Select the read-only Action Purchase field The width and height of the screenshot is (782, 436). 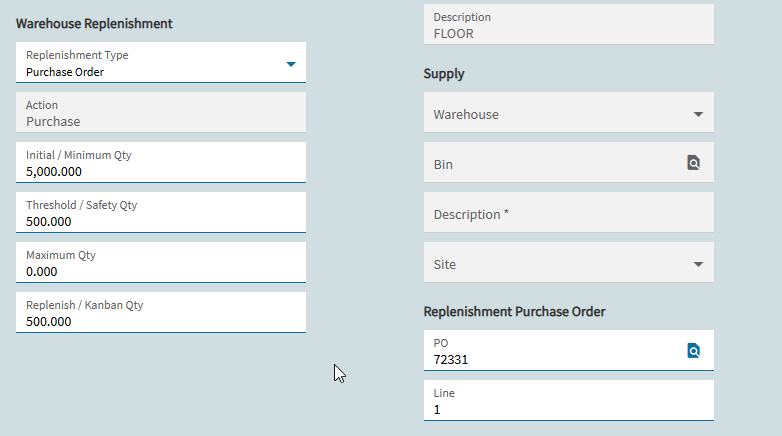click(x=161, y=112)
